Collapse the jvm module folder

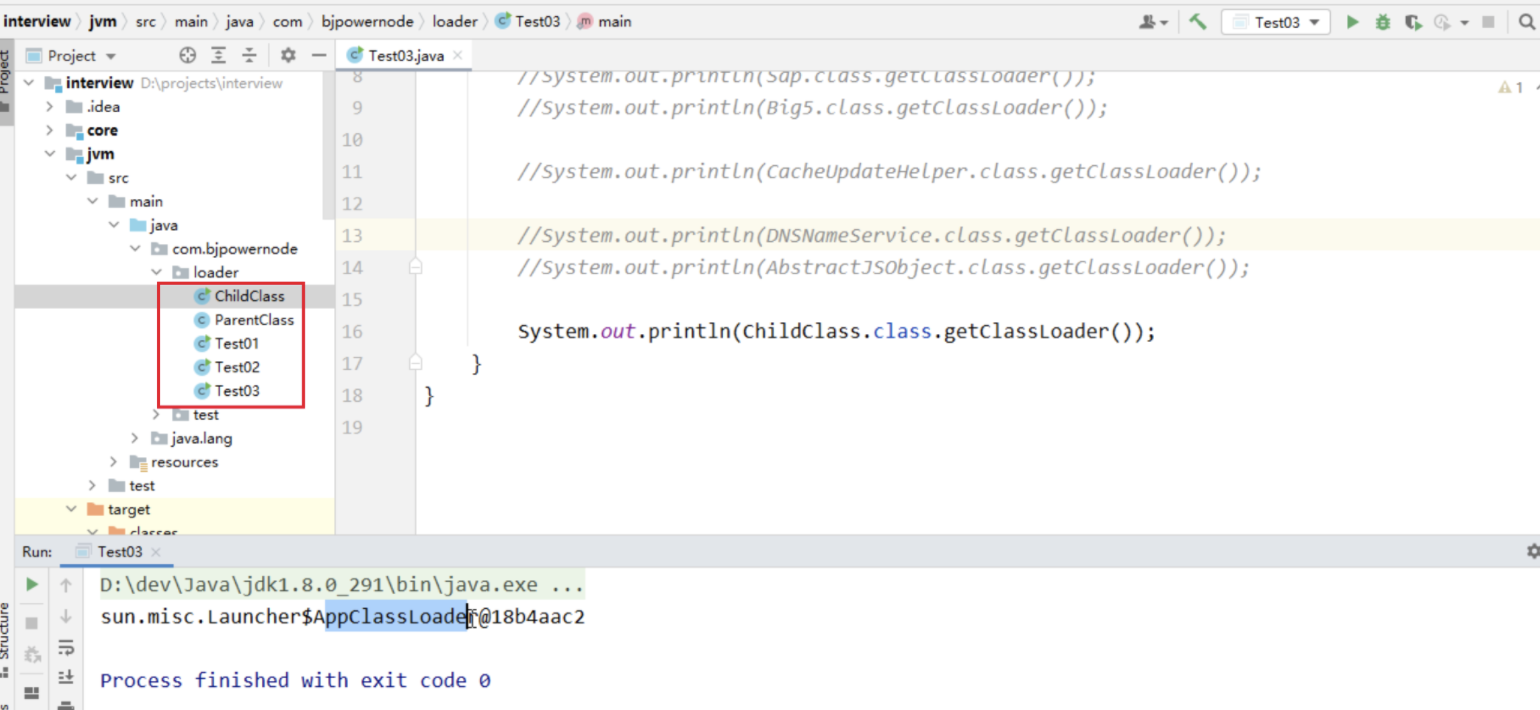pyautogui.click(x=49, y=154)
